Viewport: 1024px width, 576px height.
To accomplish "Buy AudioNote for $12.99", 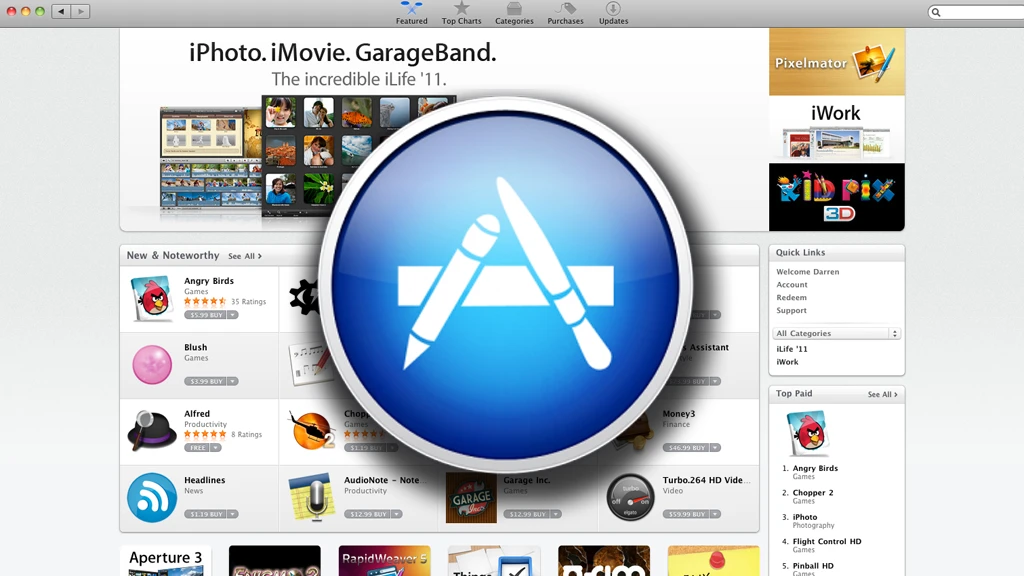I will [x=367, y=515].
